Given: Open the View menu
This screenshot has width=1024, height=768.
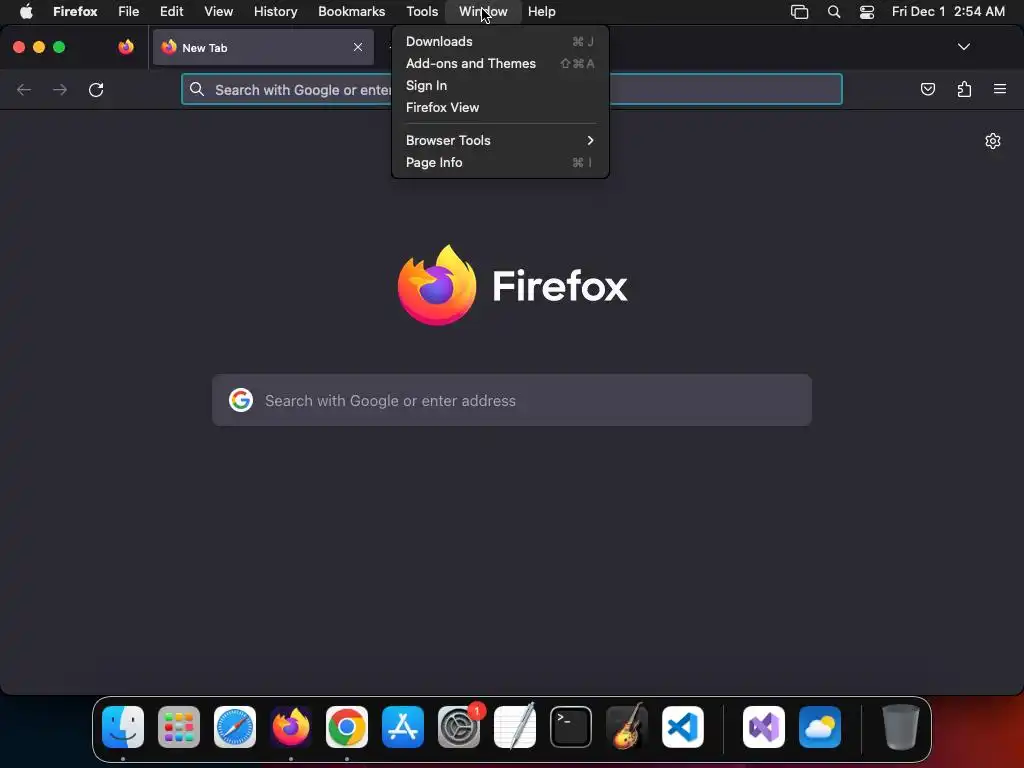Looking at the screenshot, I should 218,11.
